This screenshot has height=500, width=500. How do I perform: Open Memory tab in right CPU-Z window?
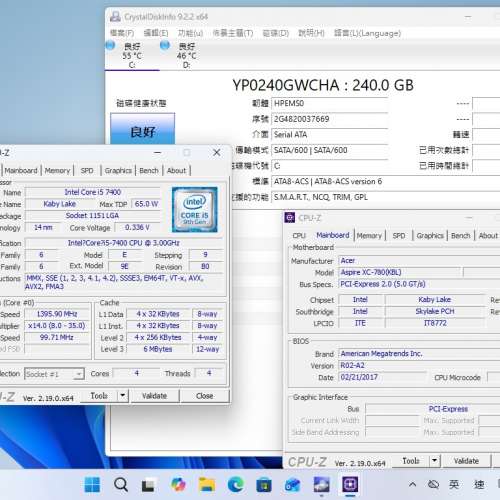[x=369, y=235]
